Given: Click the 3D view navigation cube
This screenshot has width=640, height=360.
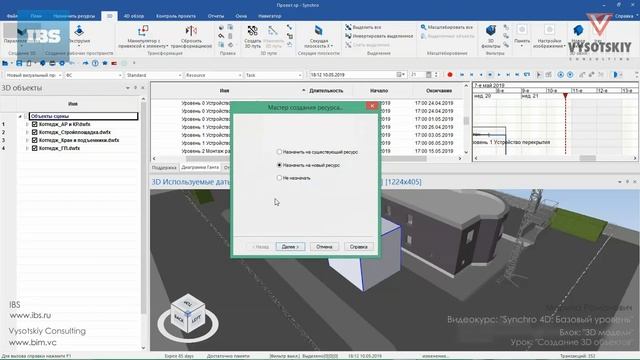Looking at the screenshot, I should pos(188,314).
